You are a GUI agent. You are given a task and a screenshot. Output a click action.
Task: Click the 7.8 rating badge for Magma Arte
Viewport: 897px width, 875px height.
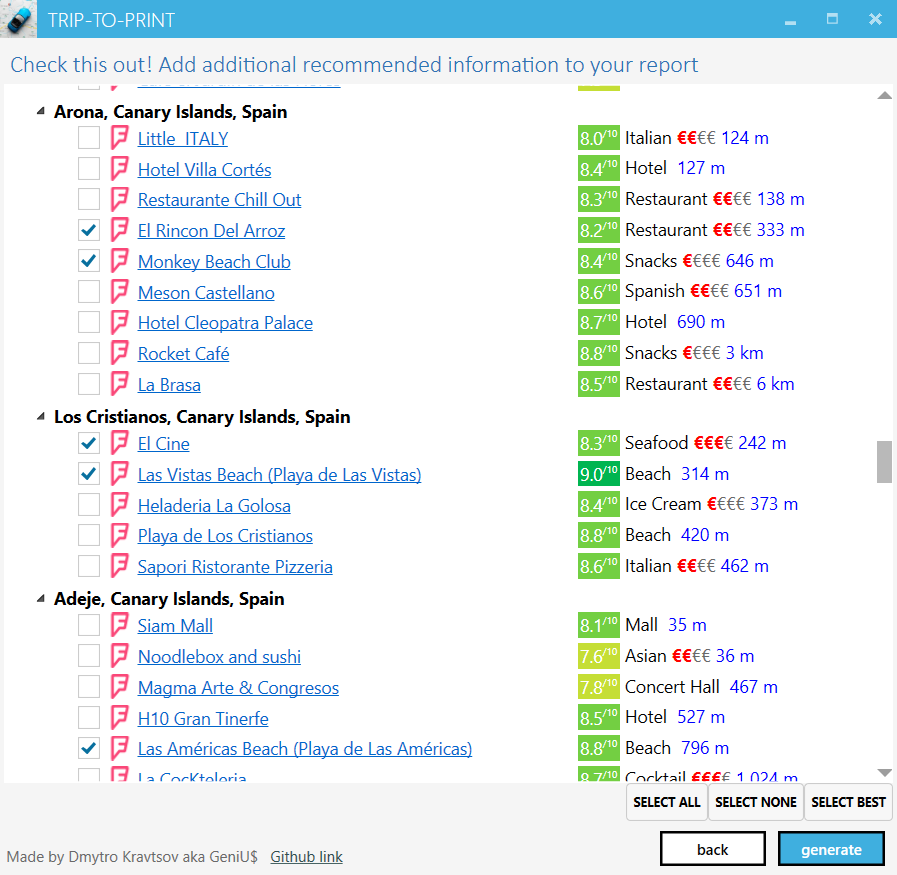point(598,687)
